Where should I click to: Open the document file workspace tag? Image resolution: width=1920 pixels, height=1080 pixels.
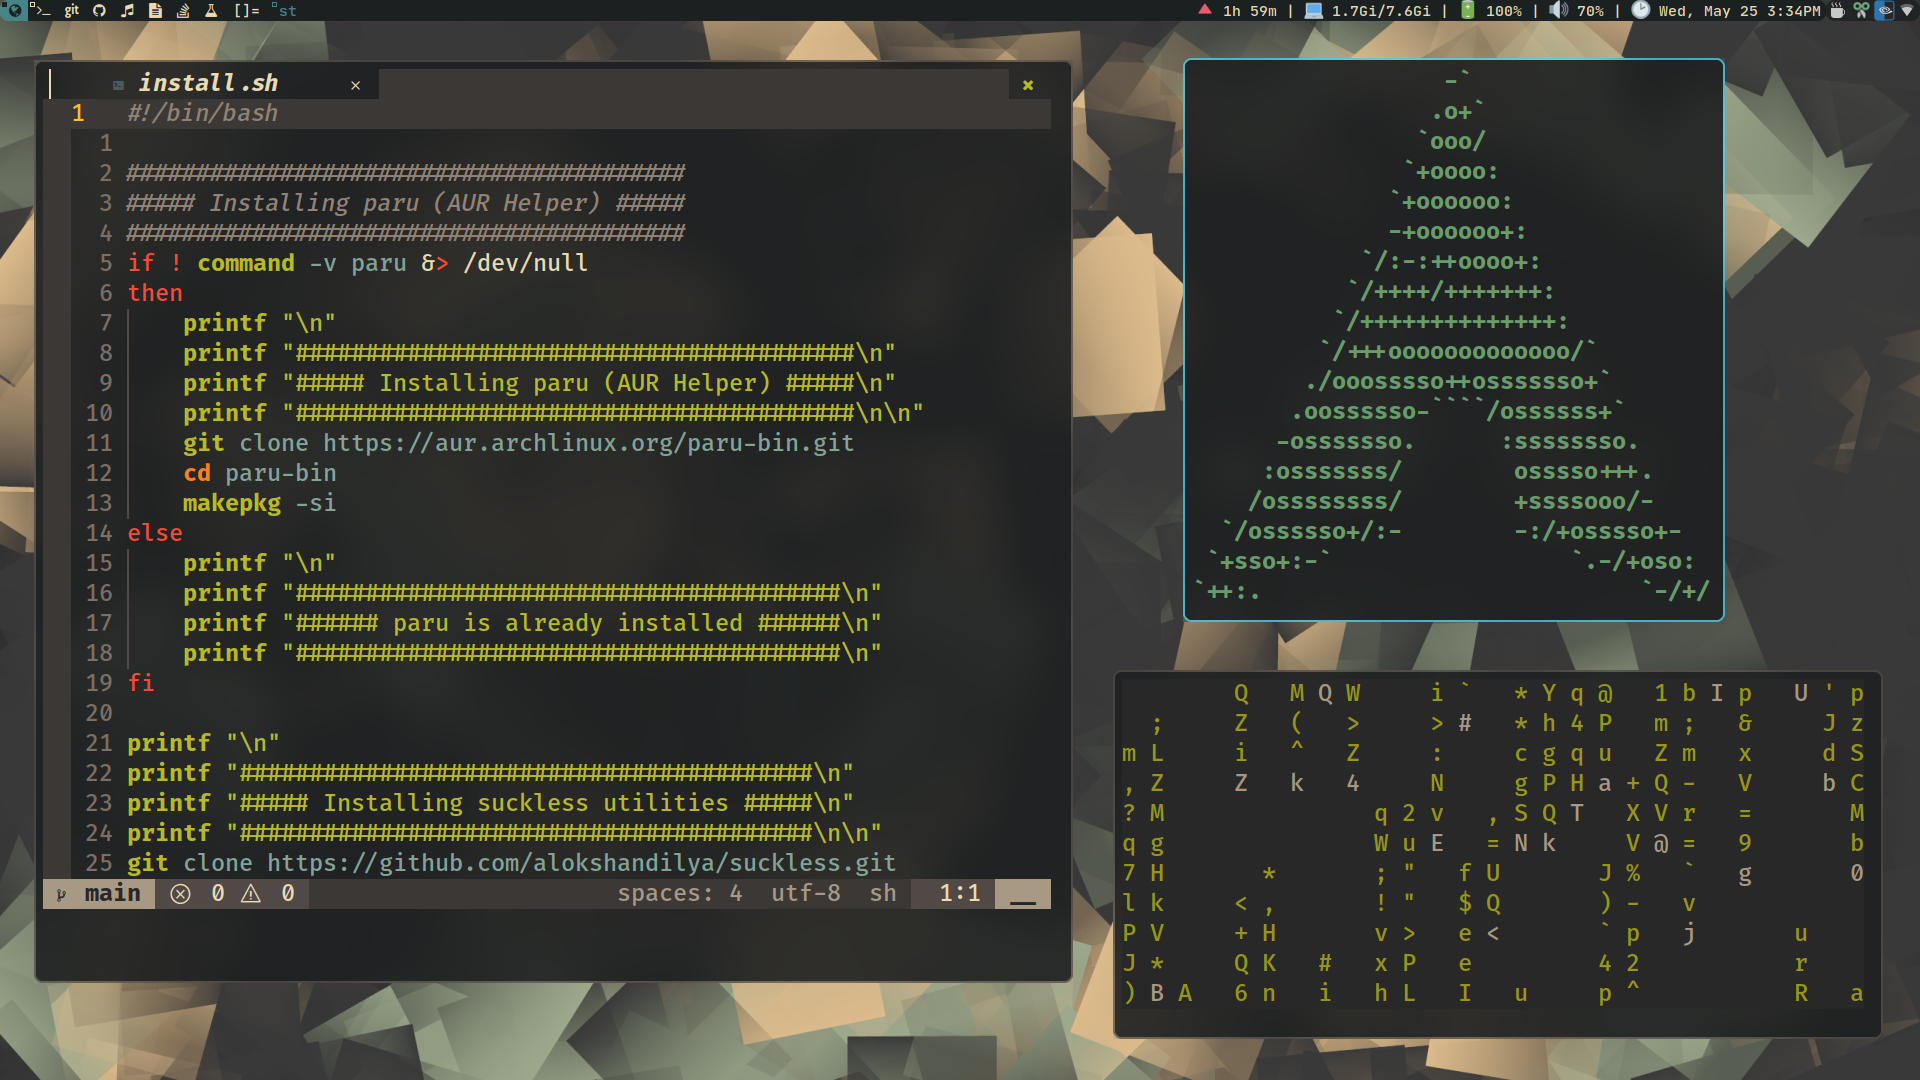click(155, 10)
